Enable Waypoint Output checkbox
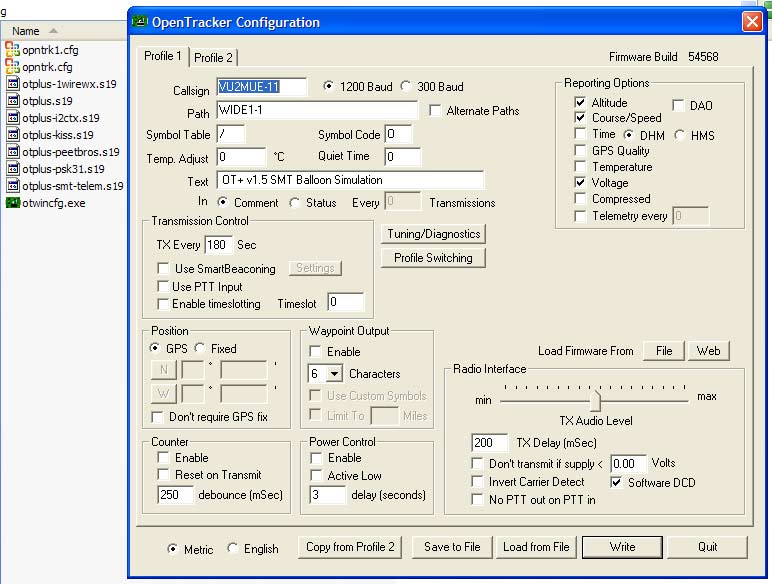 point(315,352)
